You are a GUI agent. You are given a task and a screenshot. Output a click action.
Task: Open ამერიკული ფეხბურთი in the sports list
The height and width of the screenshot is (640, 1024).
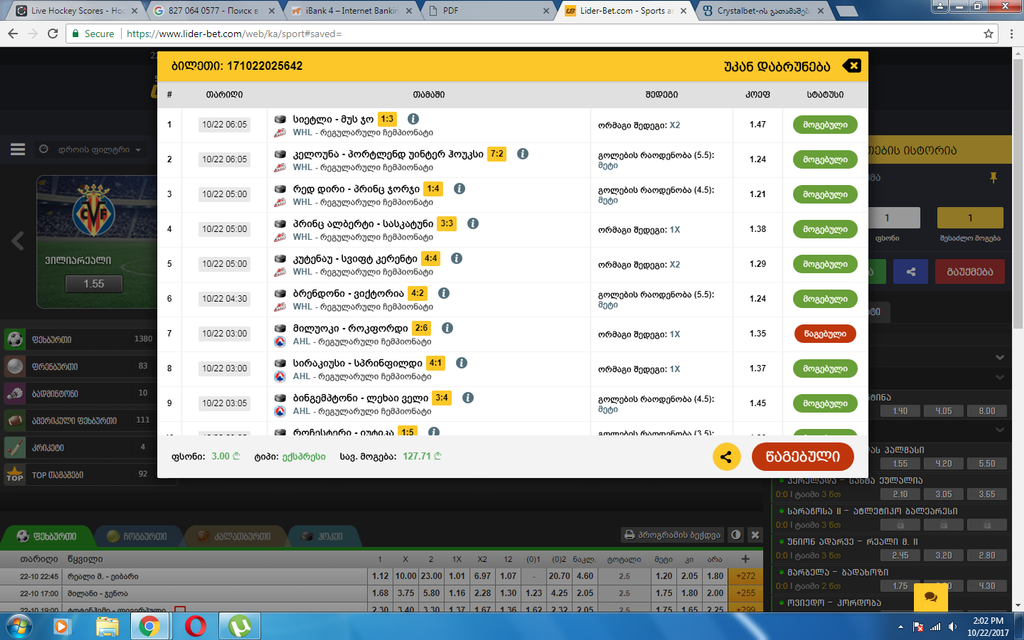pos(78,421)
